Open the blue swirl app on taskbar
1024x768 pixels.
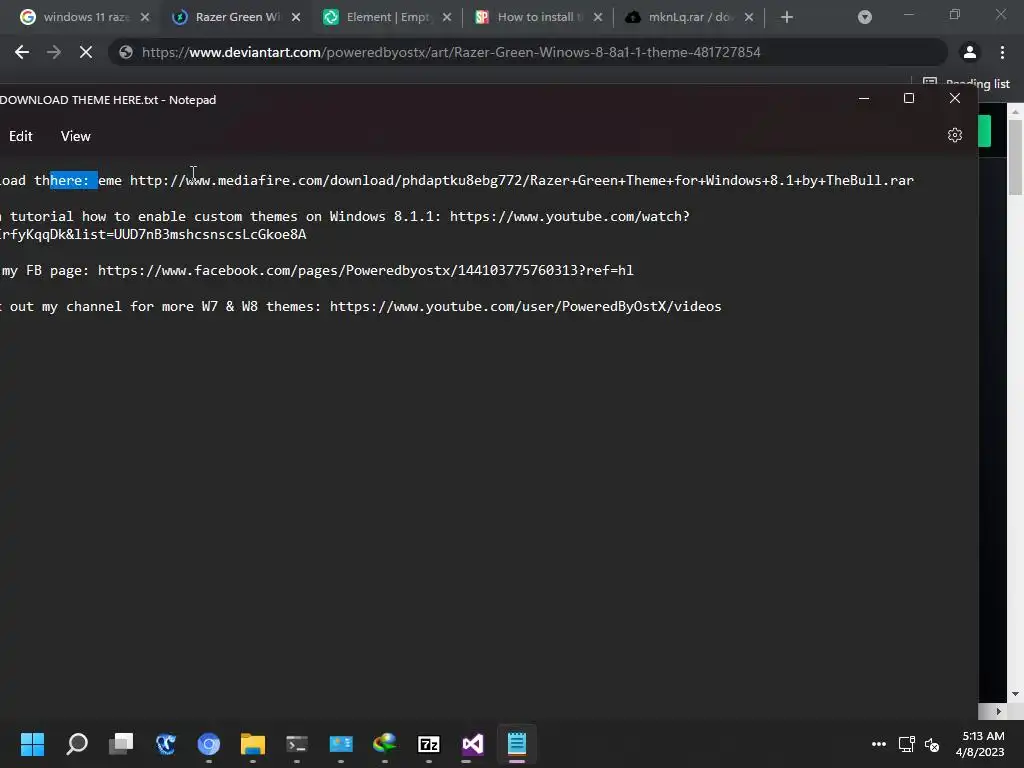coord(165,744)
